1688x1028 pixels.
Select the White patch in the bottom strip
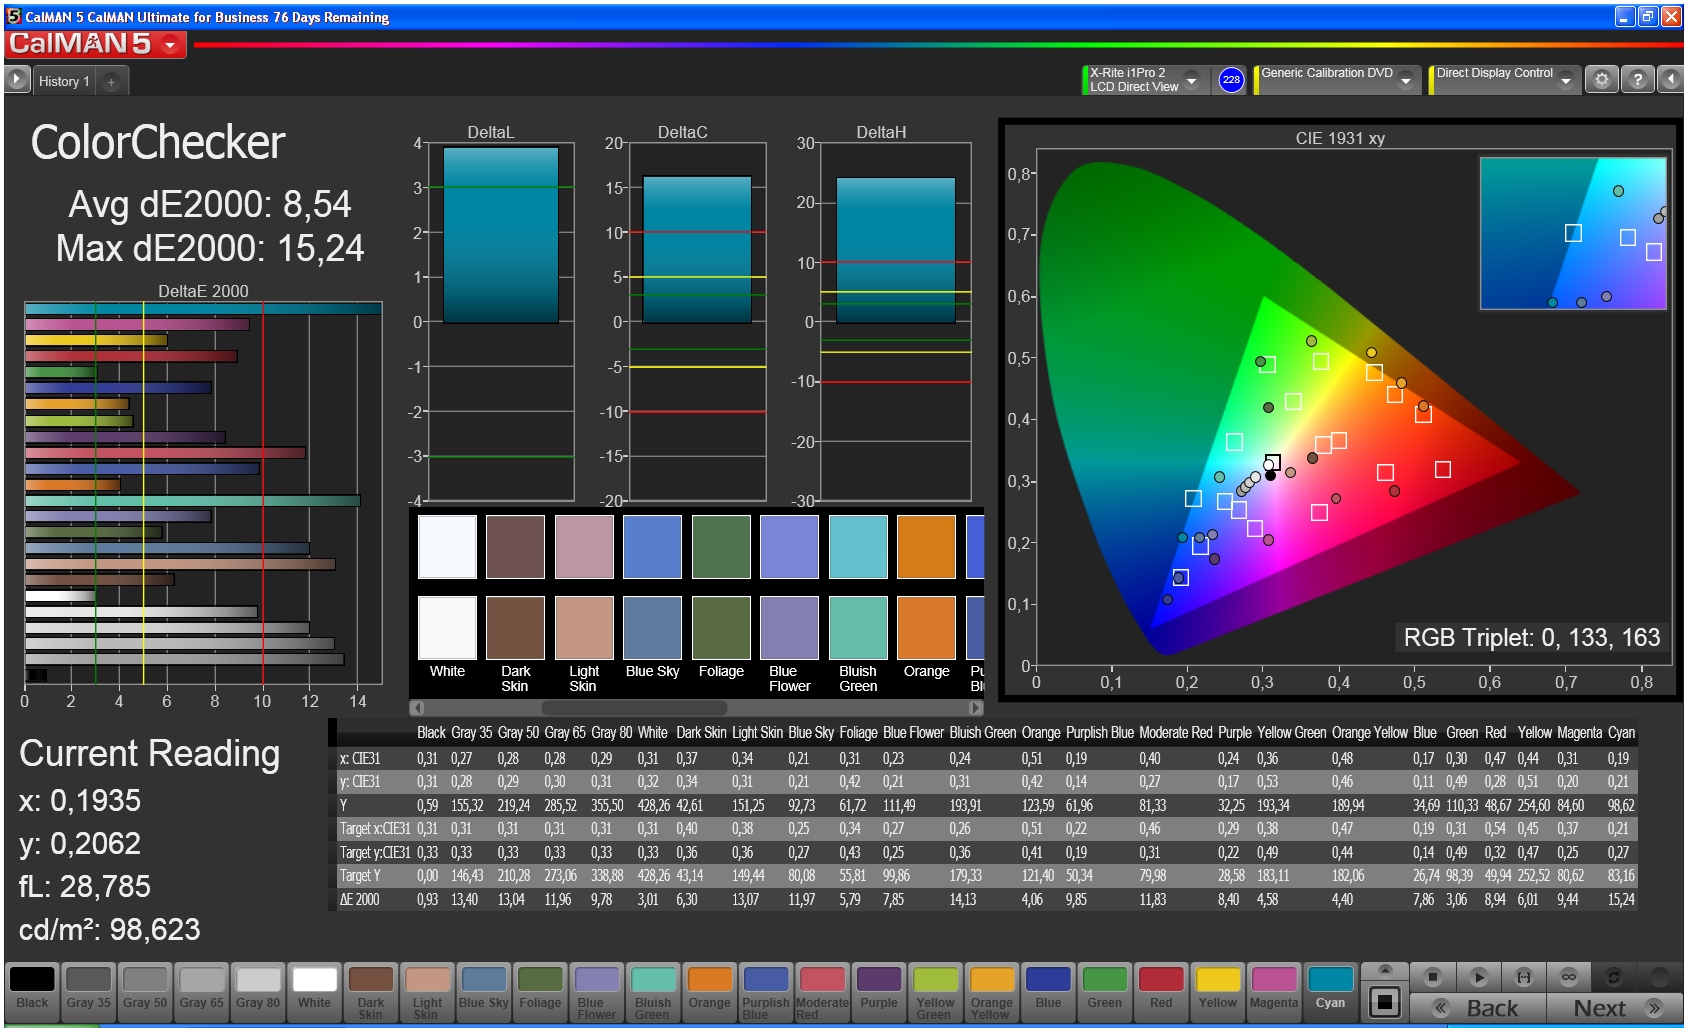click(x=314, y=991)
